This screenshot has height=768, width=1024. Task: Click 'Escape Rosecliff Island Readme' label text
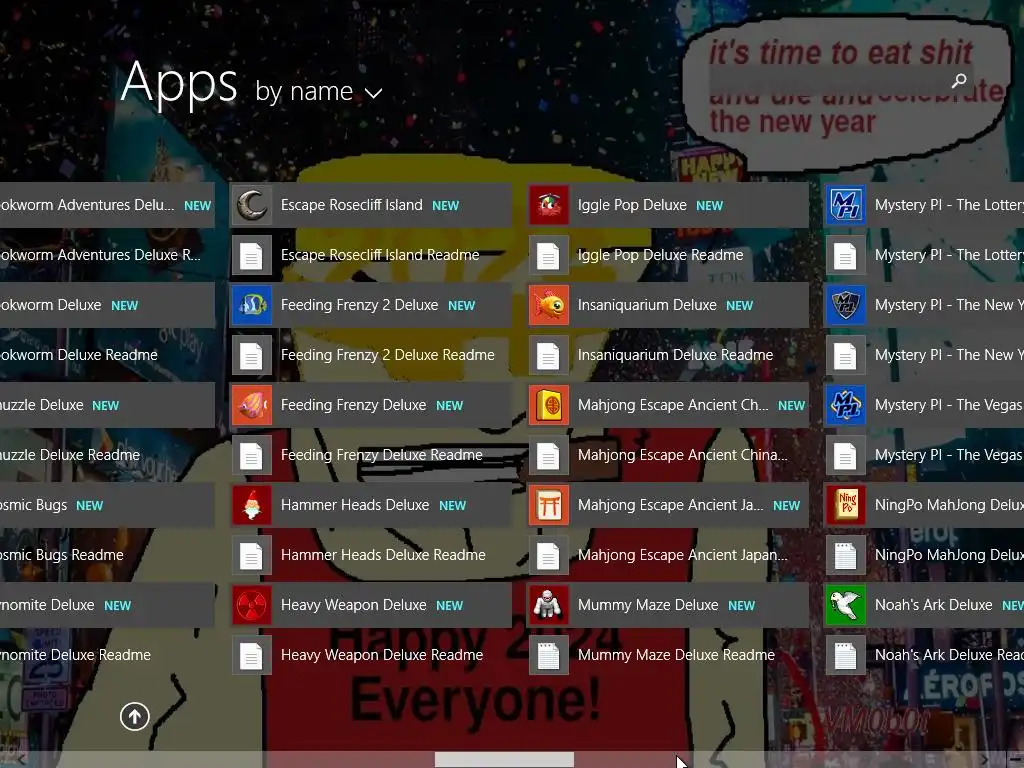point(380,255)
